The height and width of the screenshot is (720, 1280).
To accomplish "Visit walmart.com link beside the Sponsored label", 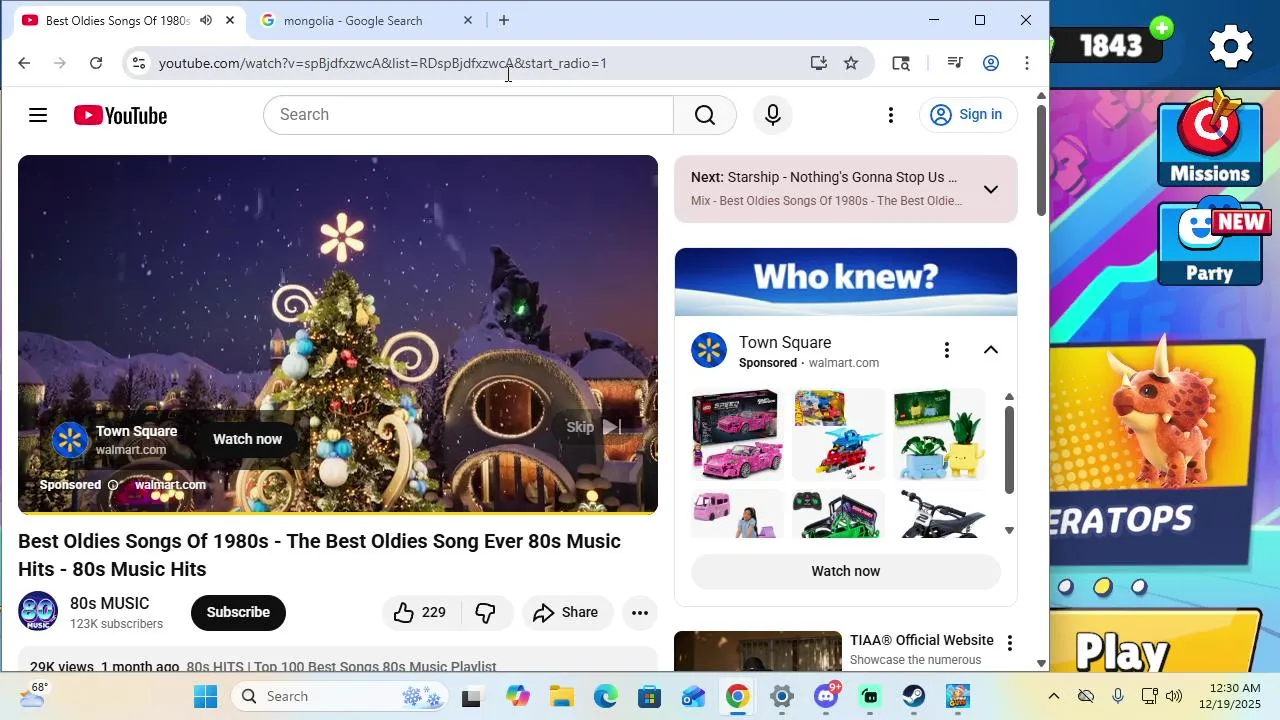I will (170, 485).
